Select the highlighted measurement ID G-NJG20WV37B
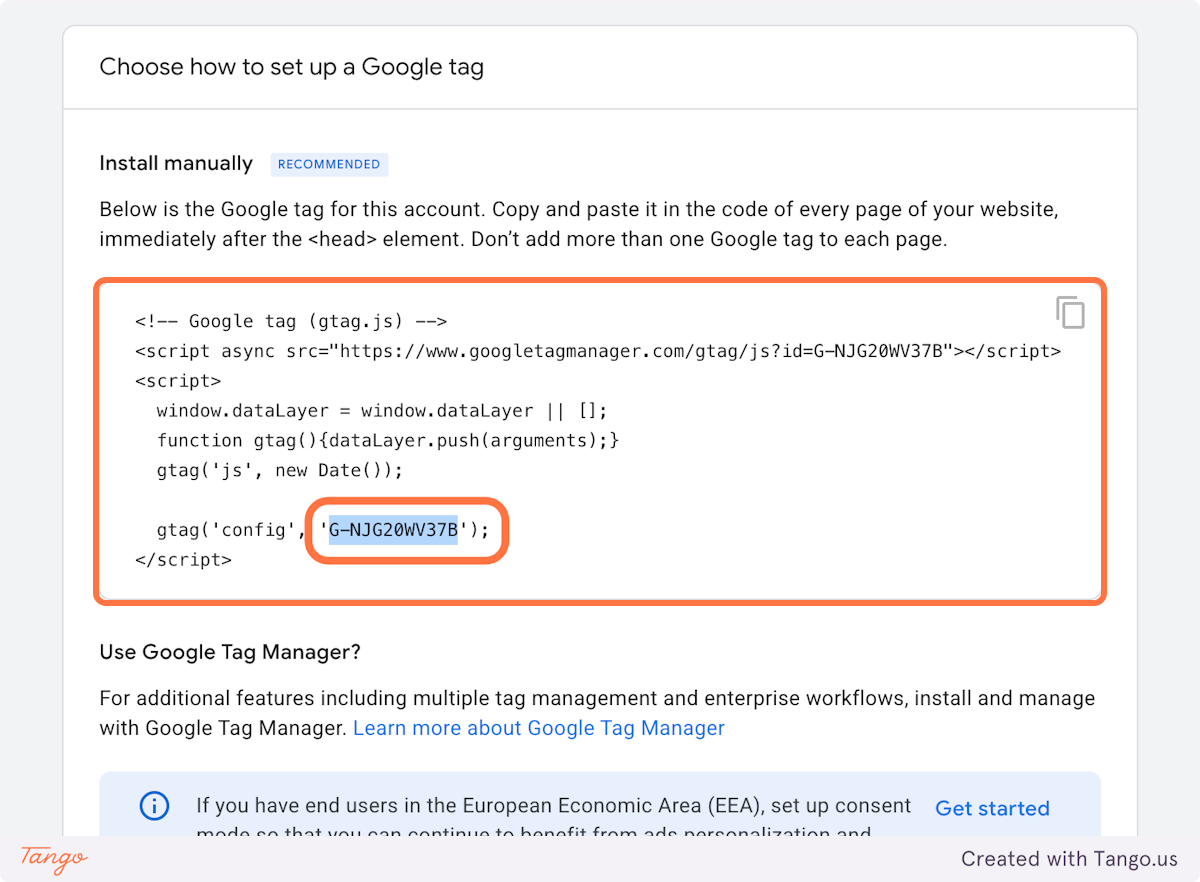This screenshot has width=1200, height=882. (393, 529)
